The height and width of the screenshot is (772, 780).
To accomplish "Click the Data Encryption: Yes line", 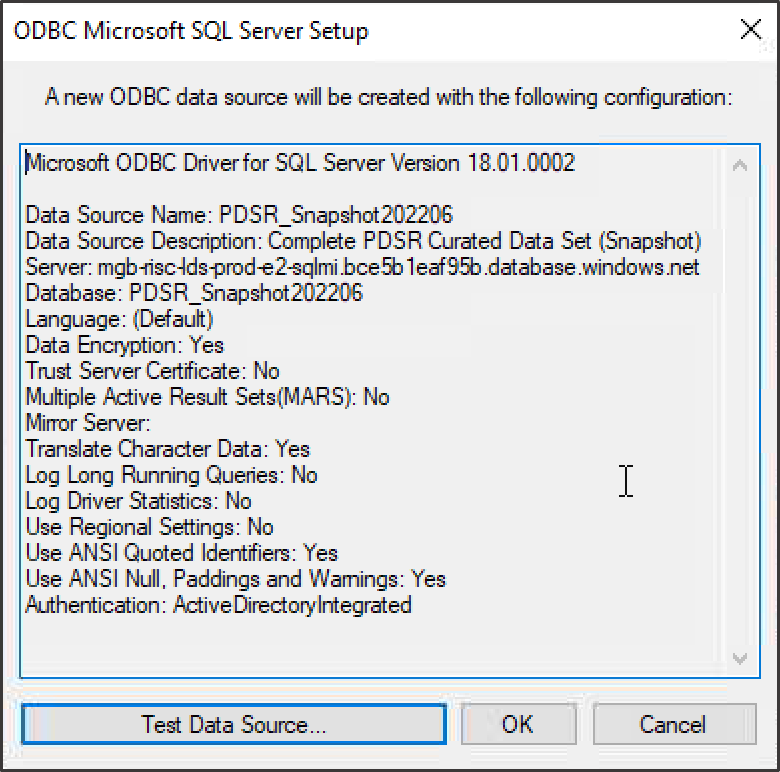I will (x=124, y=345).
